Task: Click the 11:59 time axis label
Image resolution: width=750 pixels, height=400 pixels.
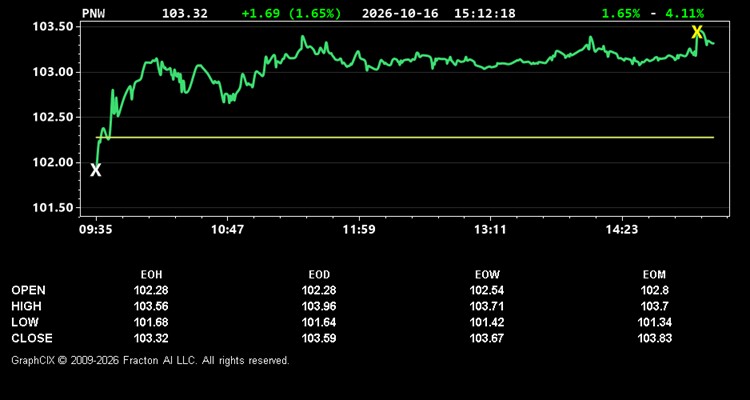Action: pos(359,230)
